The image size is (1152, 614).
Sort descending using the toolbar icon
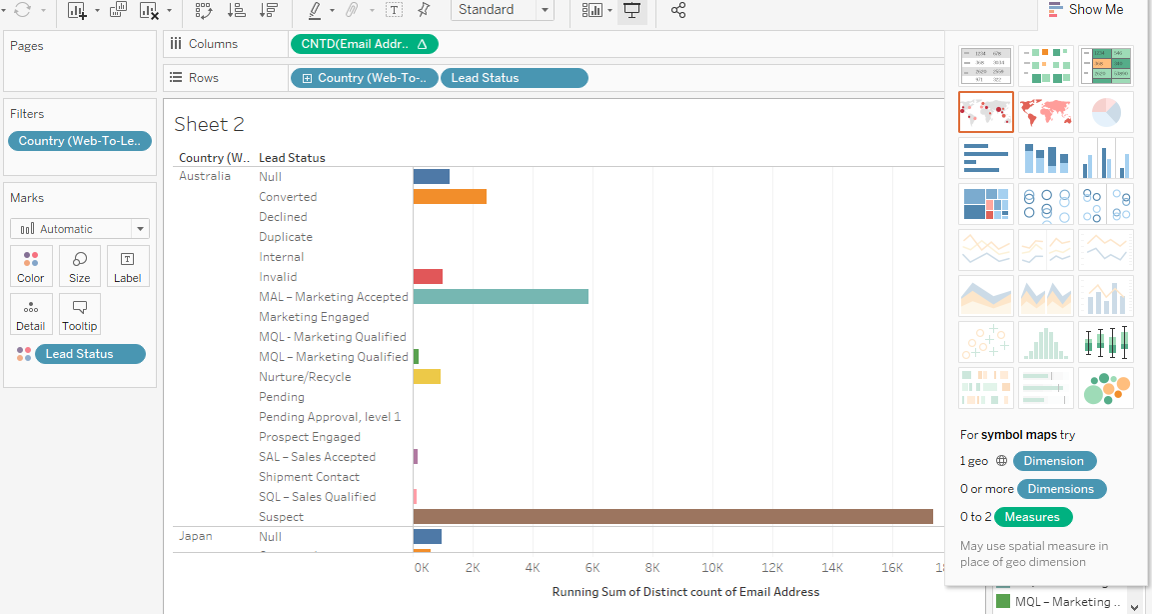click(268, 11)
